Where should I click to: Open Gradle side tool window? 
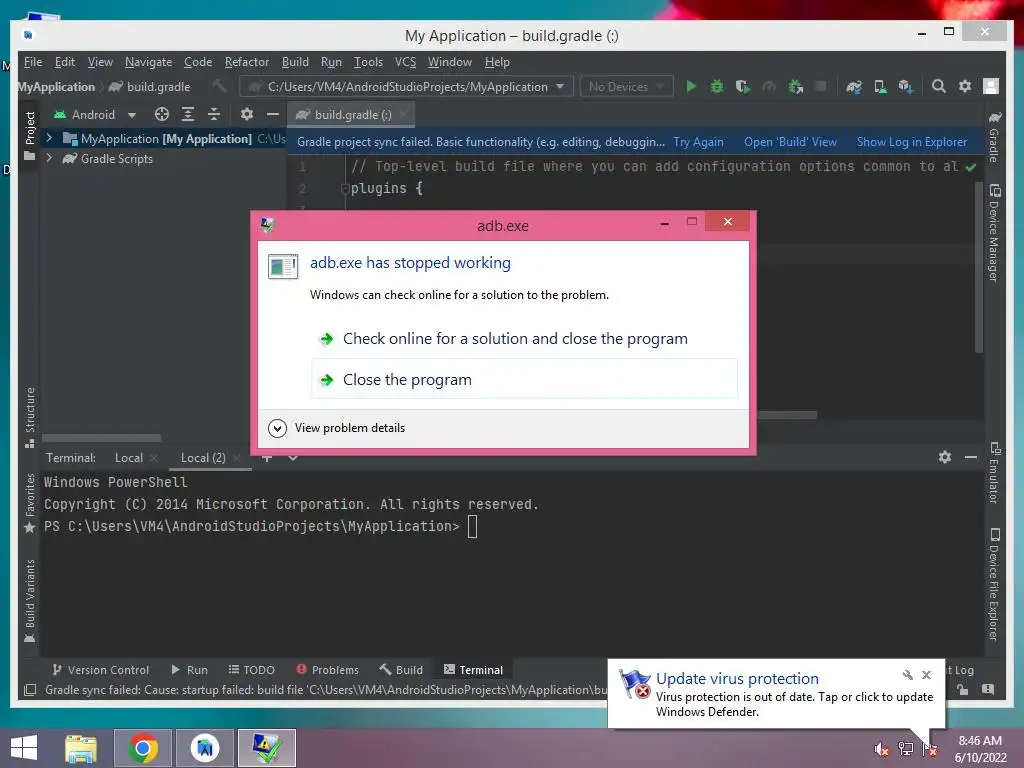994,137
